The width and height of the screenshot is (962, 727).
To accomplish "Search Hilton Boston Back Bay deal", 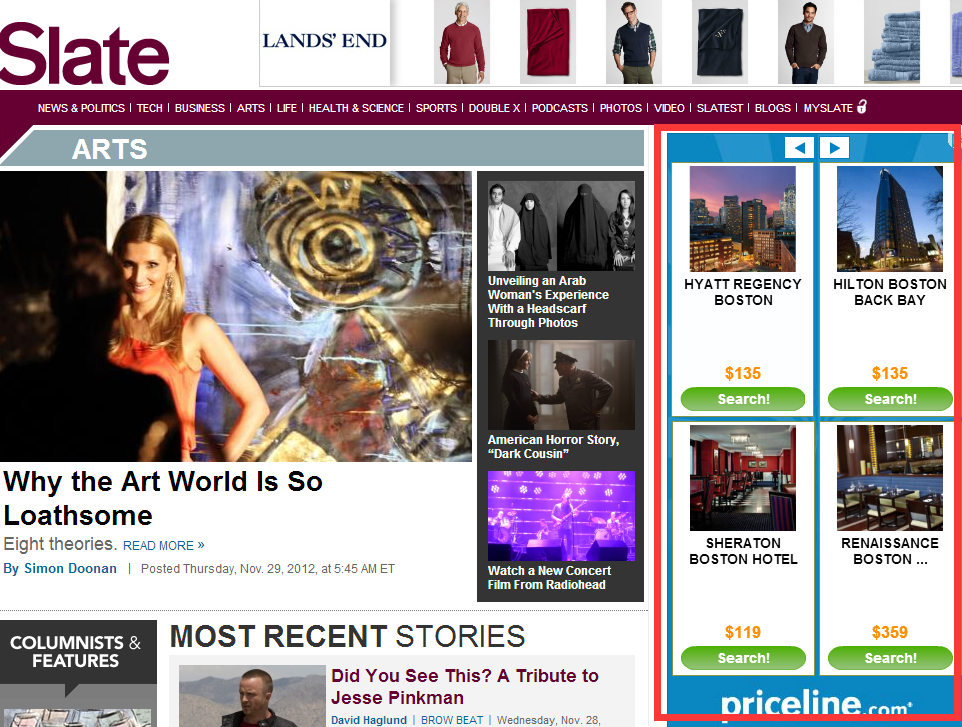I will point(890,399).
